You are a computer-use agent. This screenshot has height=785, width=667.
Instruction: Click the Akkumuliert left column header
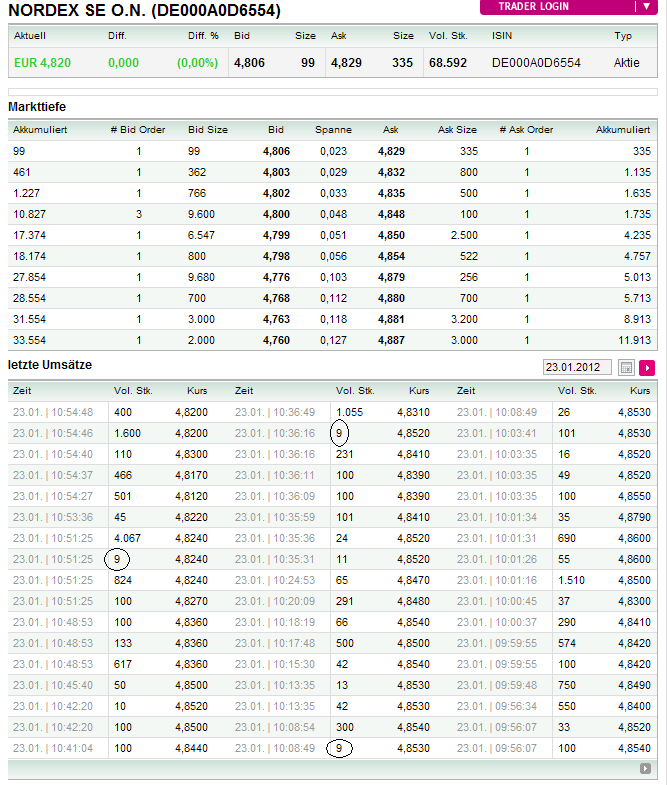pos(40,130)
